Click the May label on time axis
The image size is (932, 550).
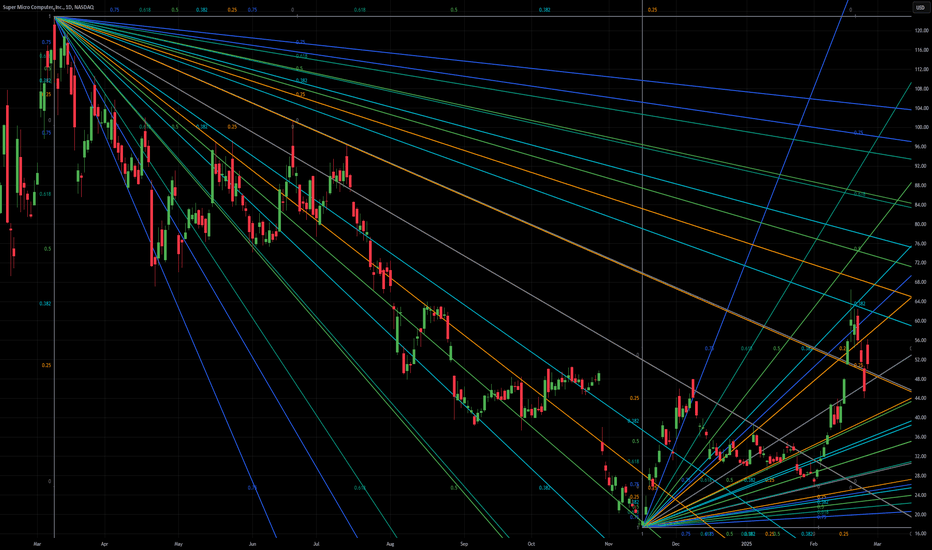(179, 544)
